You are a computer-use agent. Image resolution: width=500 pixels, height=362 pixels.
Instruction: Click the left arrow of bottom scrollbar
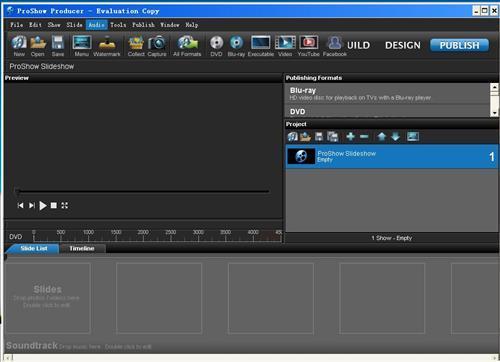tap(9, 358)
